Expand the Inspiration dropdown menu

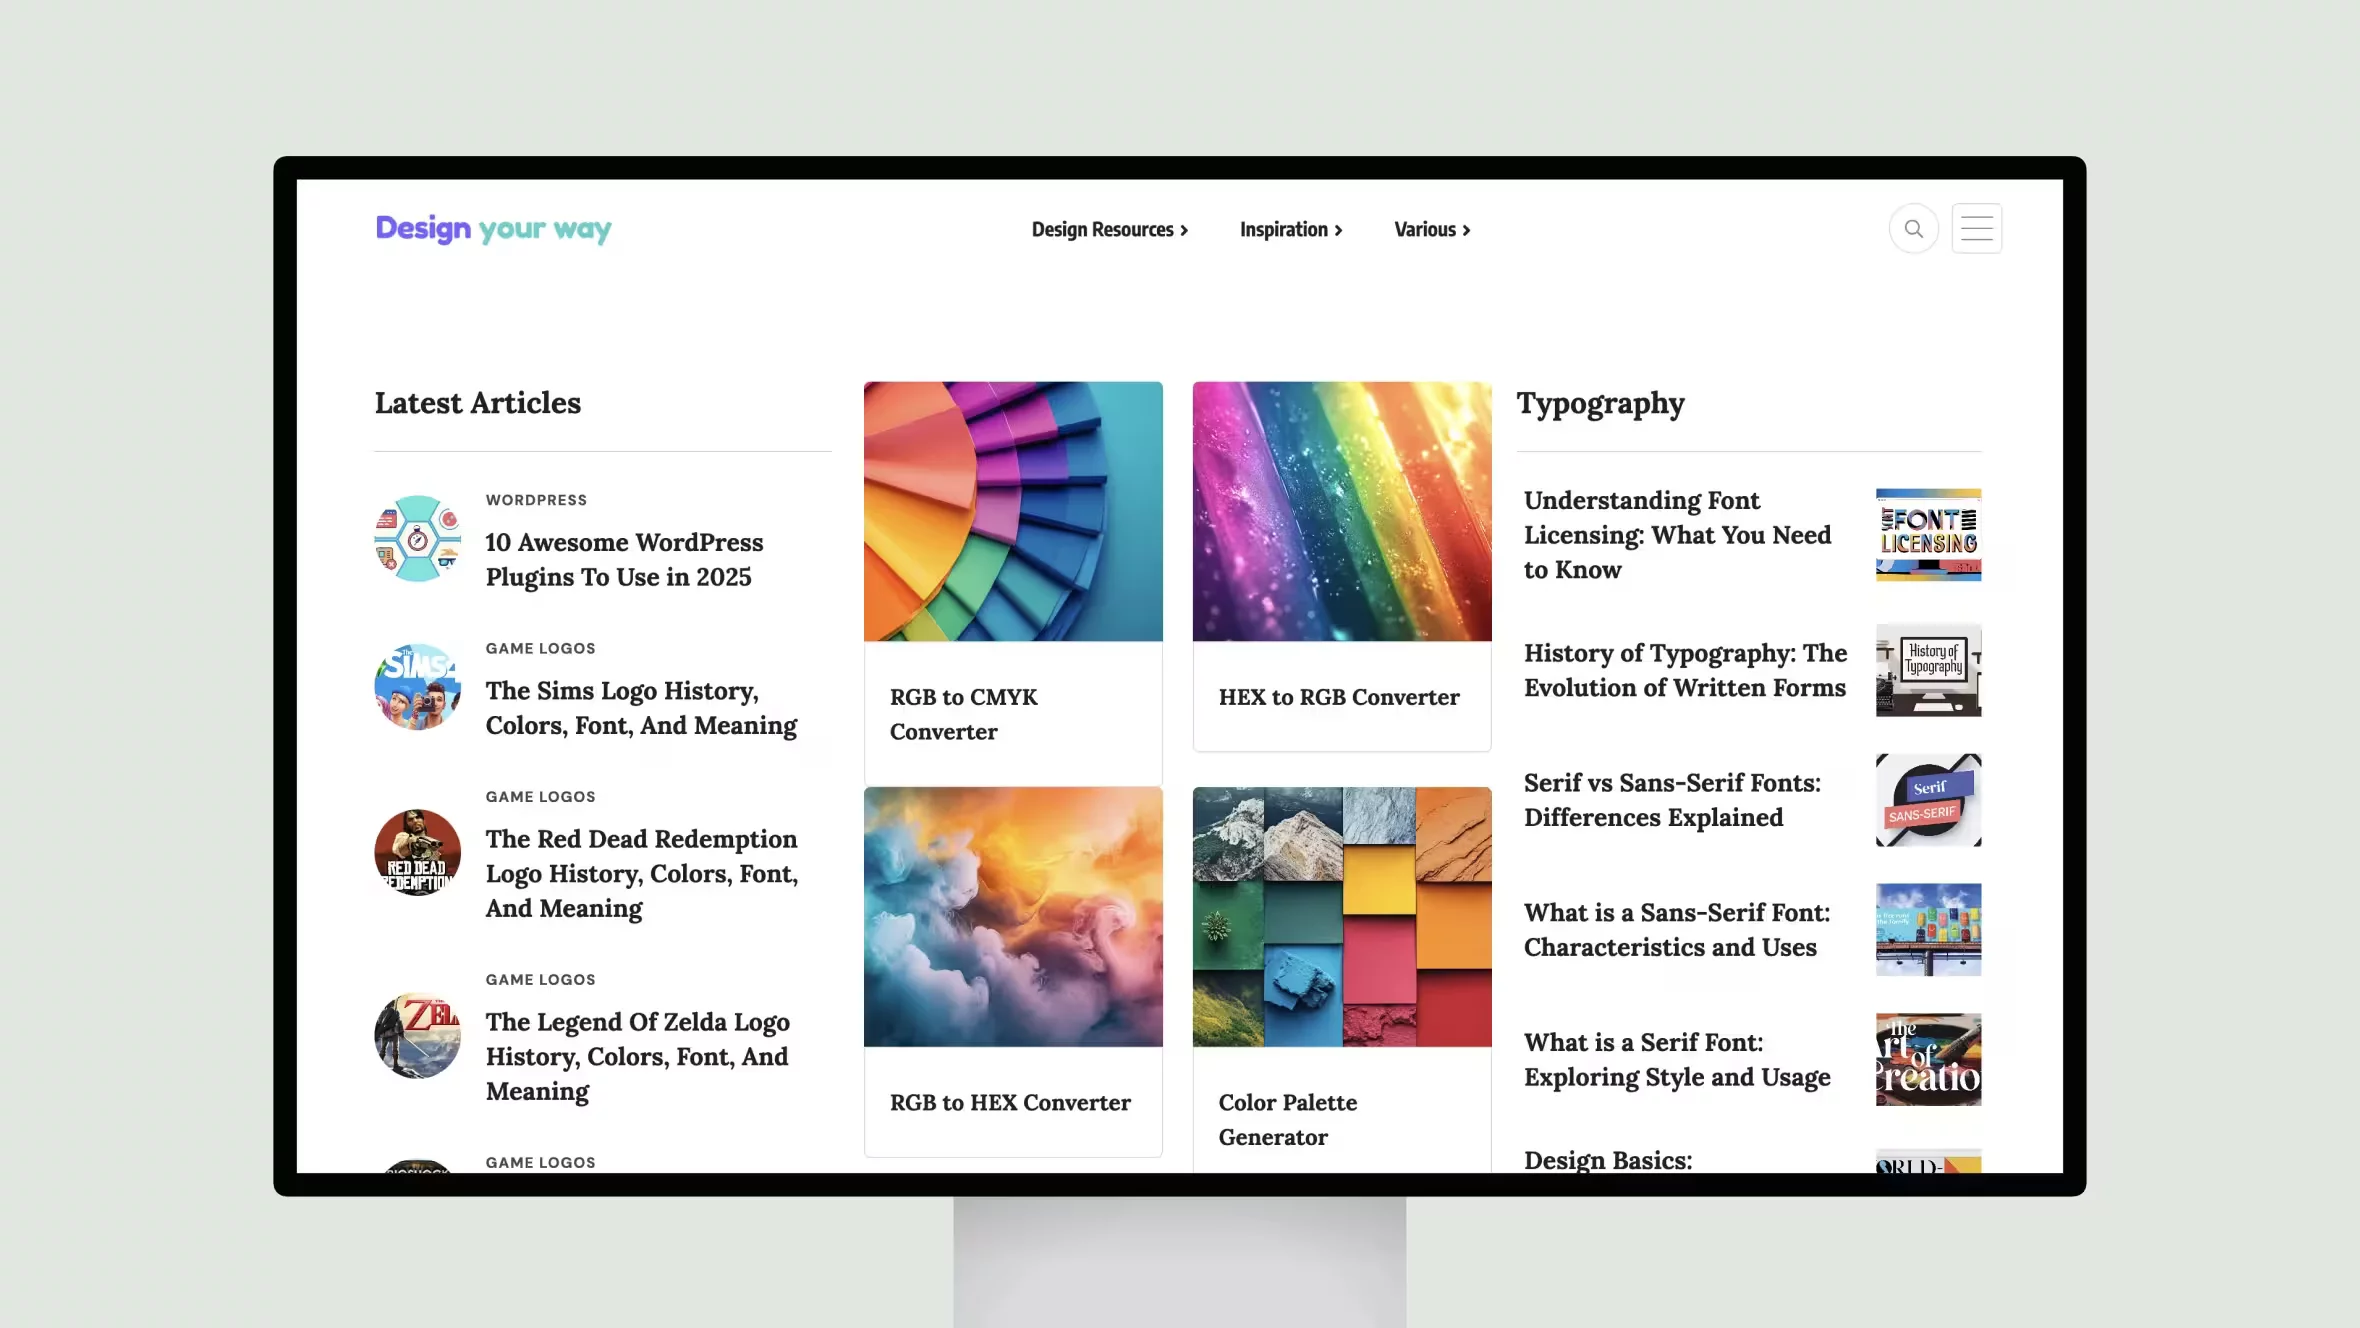click(1290, 229)
